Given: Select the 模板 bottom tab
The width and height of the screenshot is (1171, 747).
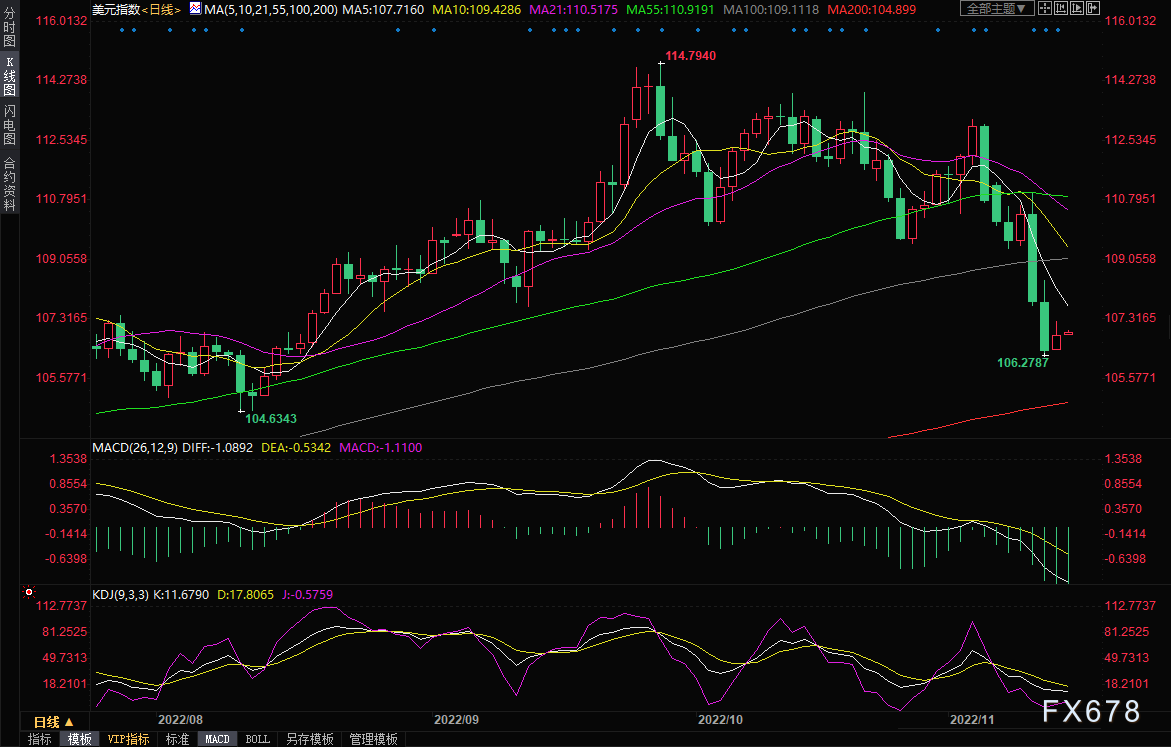Looking at the screenshot, I should [79, 739].
